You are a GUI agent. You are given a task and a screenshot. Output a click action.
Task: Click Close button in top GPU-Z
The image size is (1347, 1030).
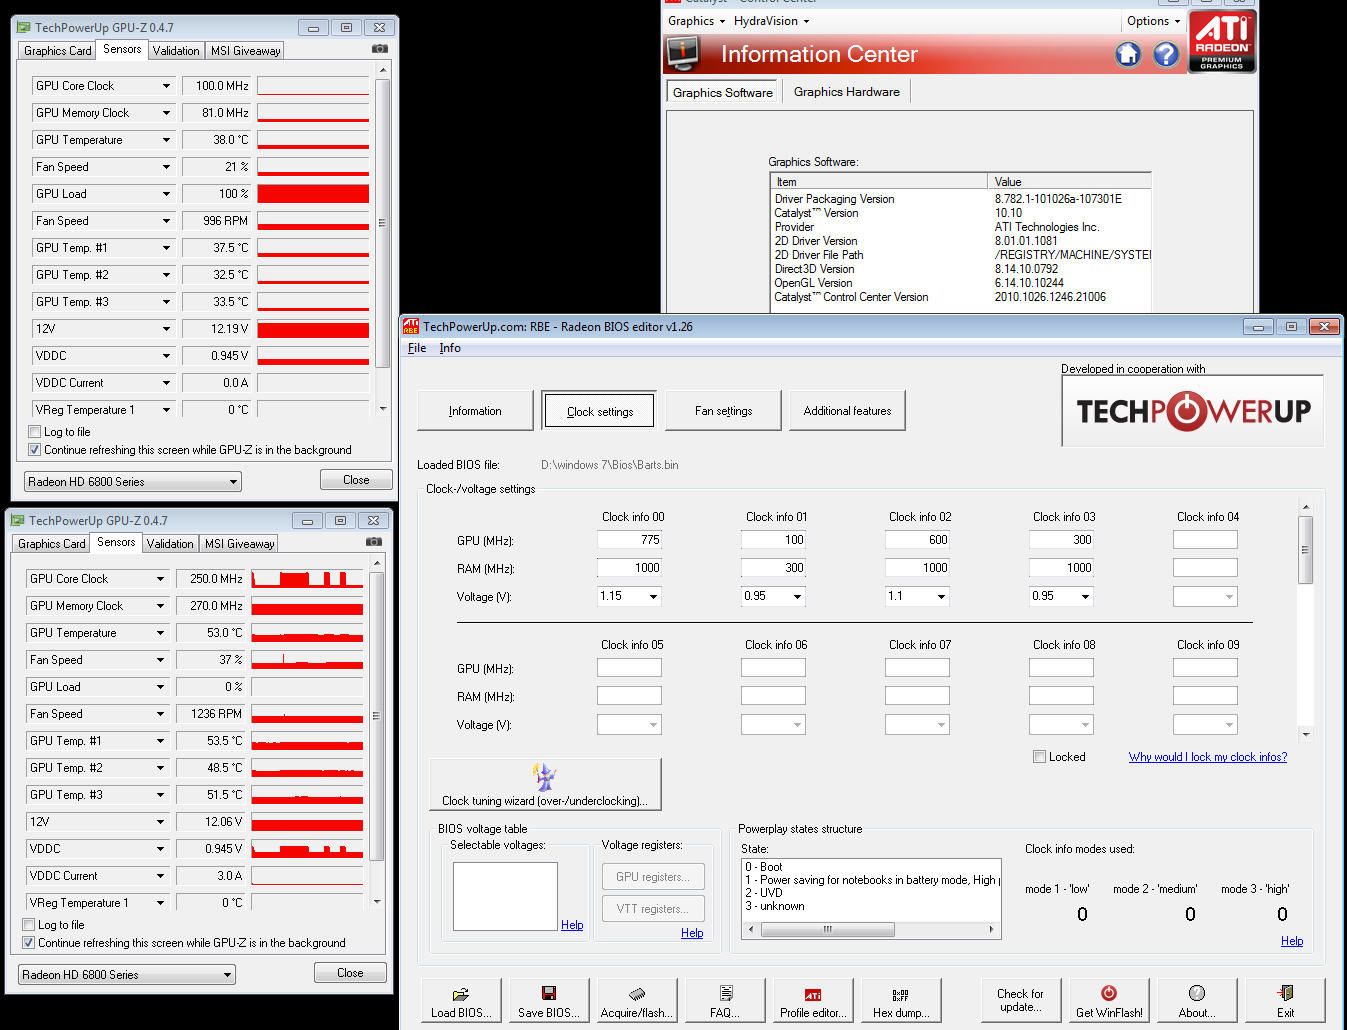[356, 480]
